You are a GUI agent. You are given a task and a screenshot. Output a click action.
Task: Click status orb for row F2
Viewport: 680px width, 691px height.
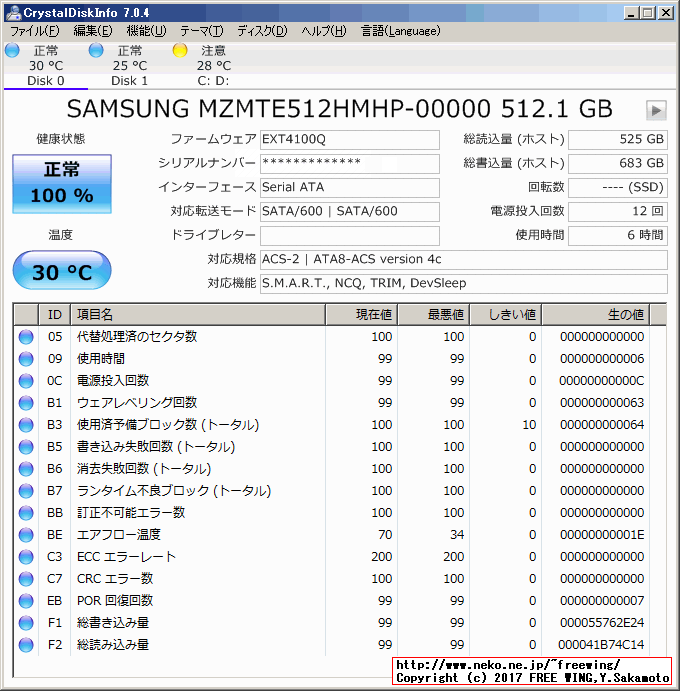point(26,645)
